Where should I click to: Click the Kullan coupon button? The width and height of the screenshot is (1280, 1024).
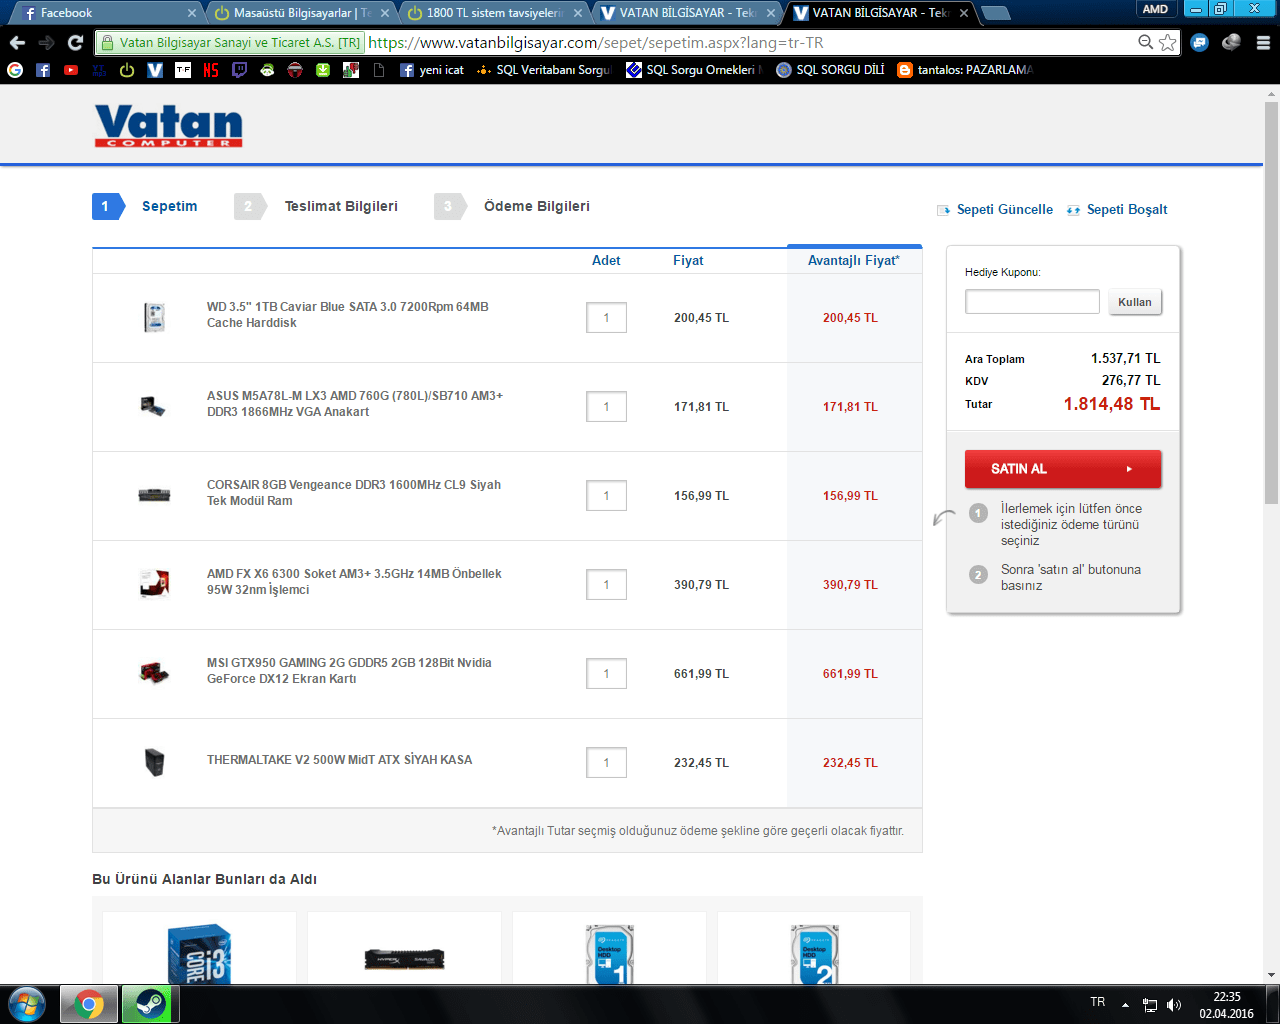click(1135, 302)
